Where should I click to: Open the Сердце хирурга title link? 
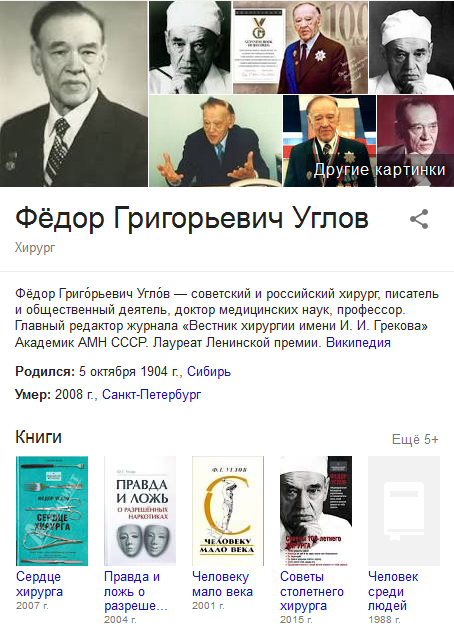[39, 584]
